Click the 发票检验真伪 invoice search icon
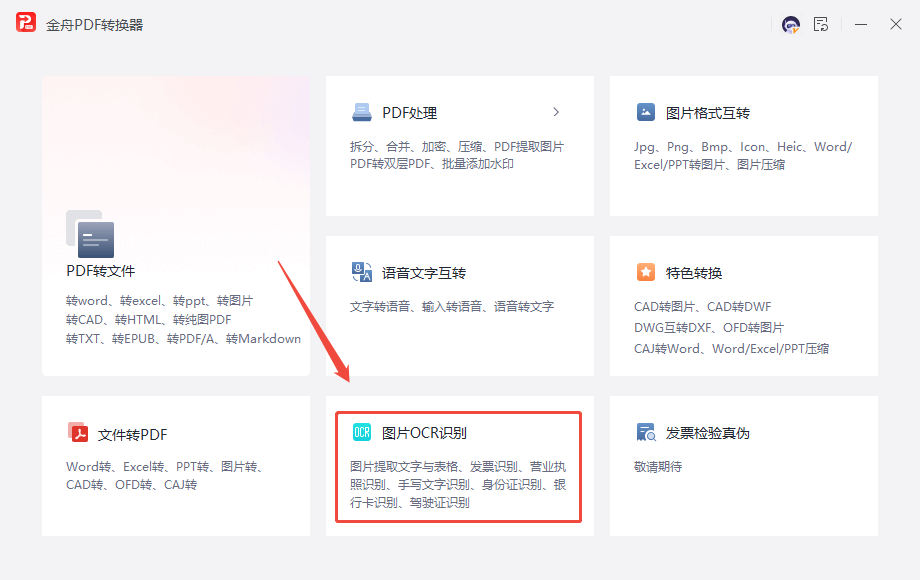 pyautogui.click(x=646, y=433)
